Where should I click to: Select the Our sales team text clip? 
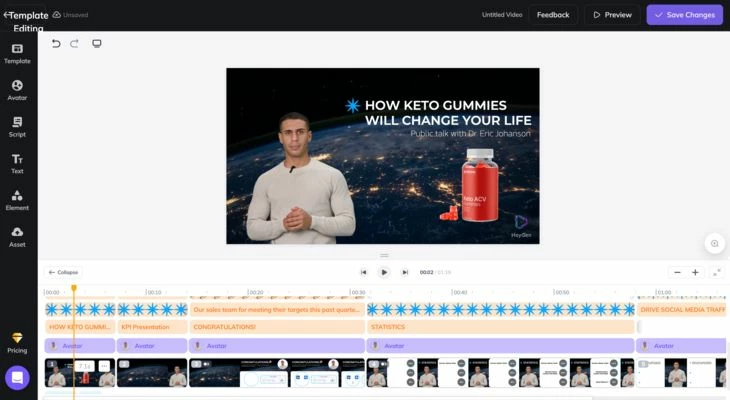click(x=277, y=310)
